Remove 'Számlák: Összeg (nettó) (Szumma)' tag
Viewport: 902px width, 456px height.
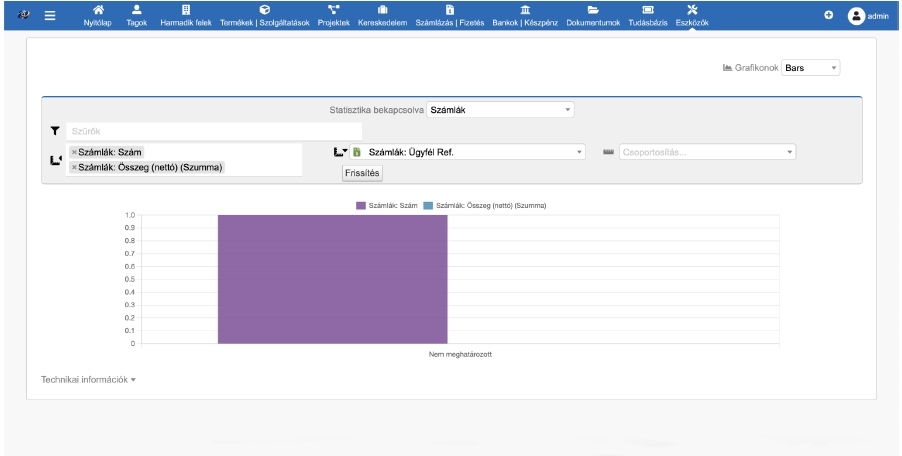coord(74,167)
